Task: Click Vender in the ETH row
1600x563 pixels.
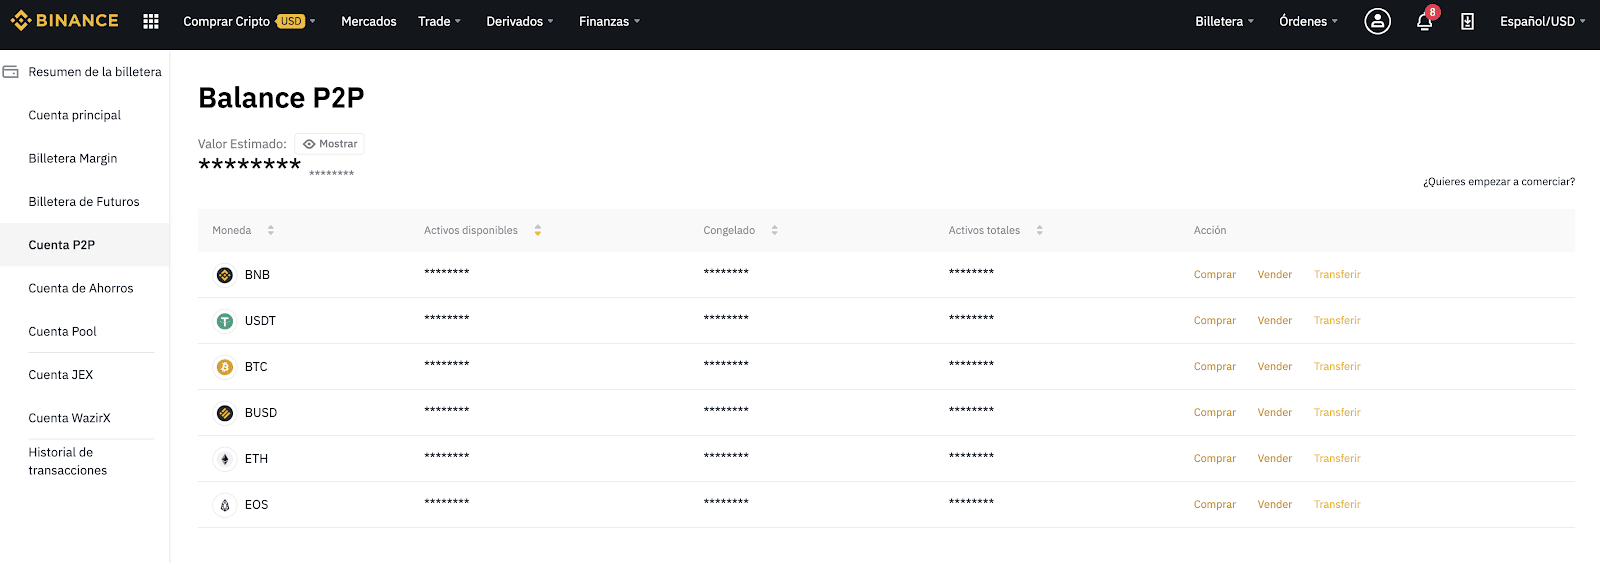Action: click(1275, 459)
